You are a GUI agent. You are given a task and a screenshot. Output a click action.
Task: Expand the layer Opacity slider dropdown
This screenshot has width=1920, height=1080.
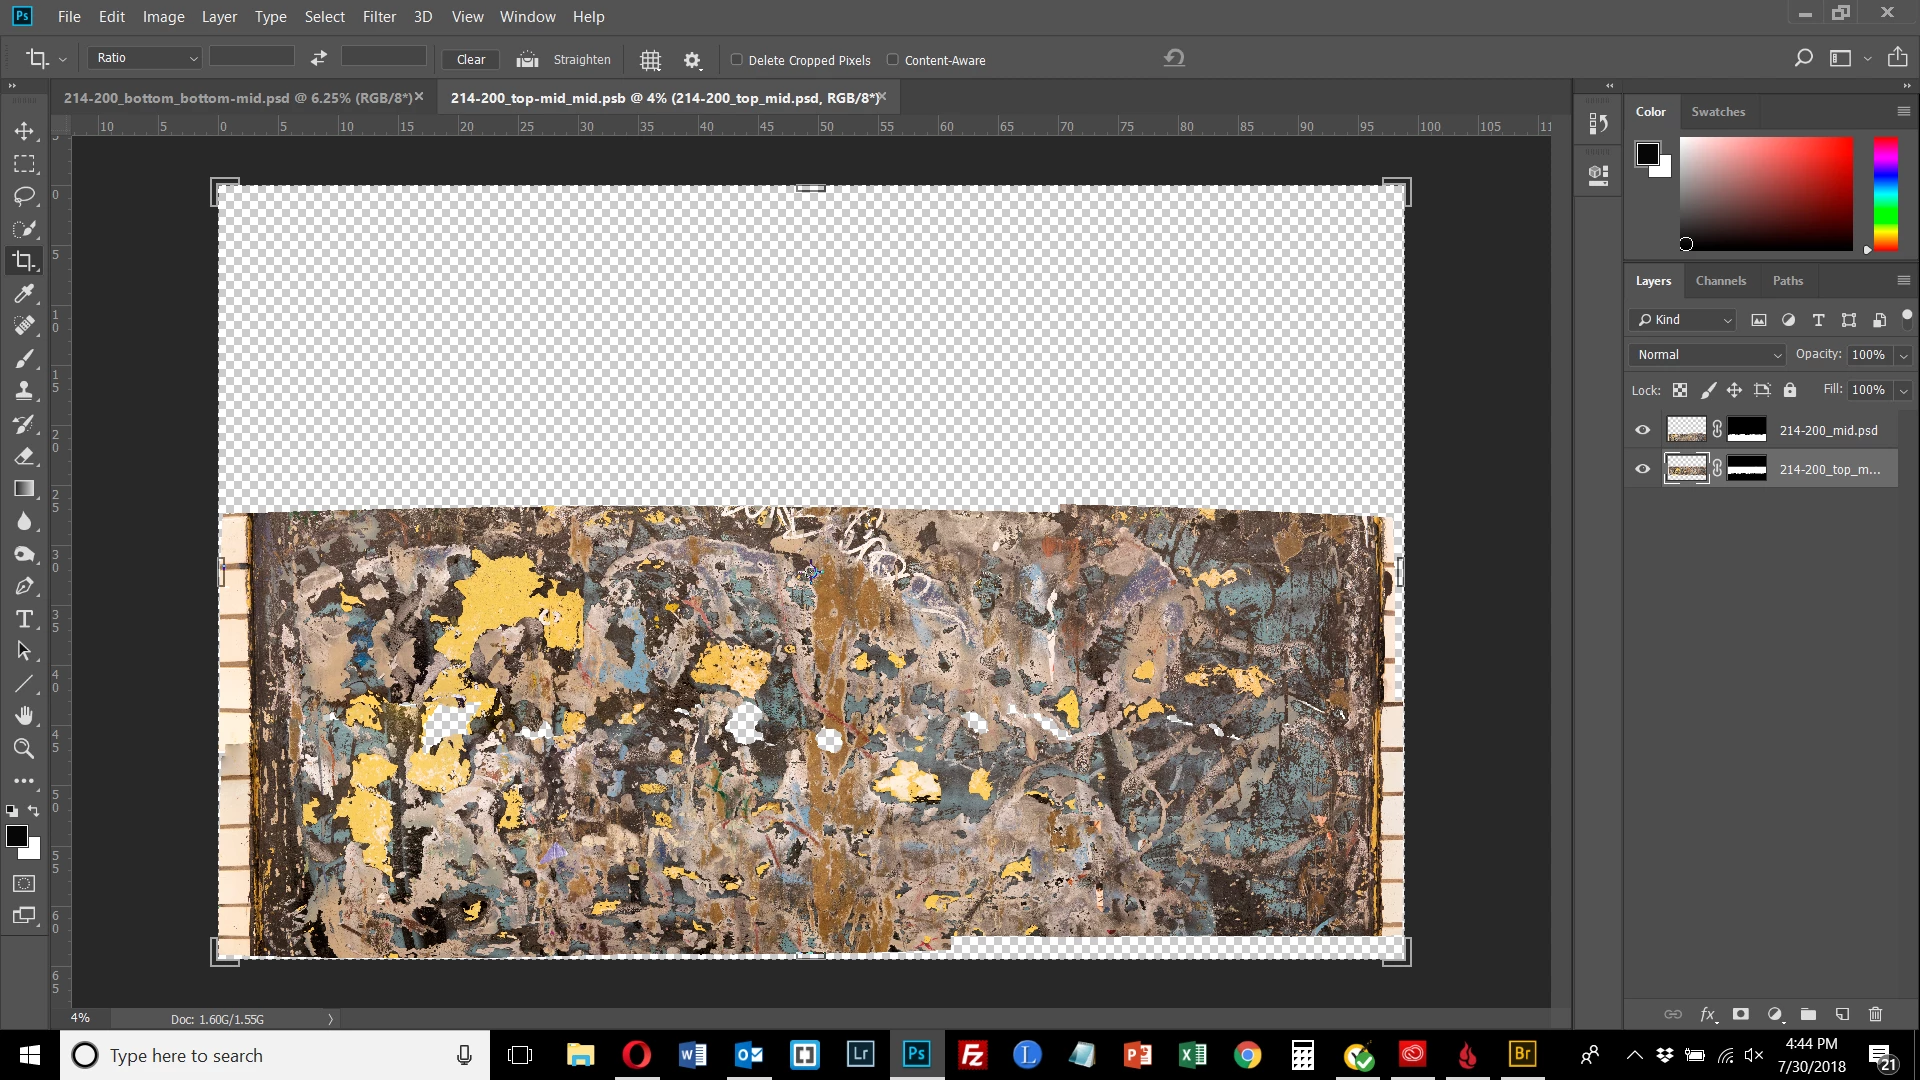(1904, 355)
